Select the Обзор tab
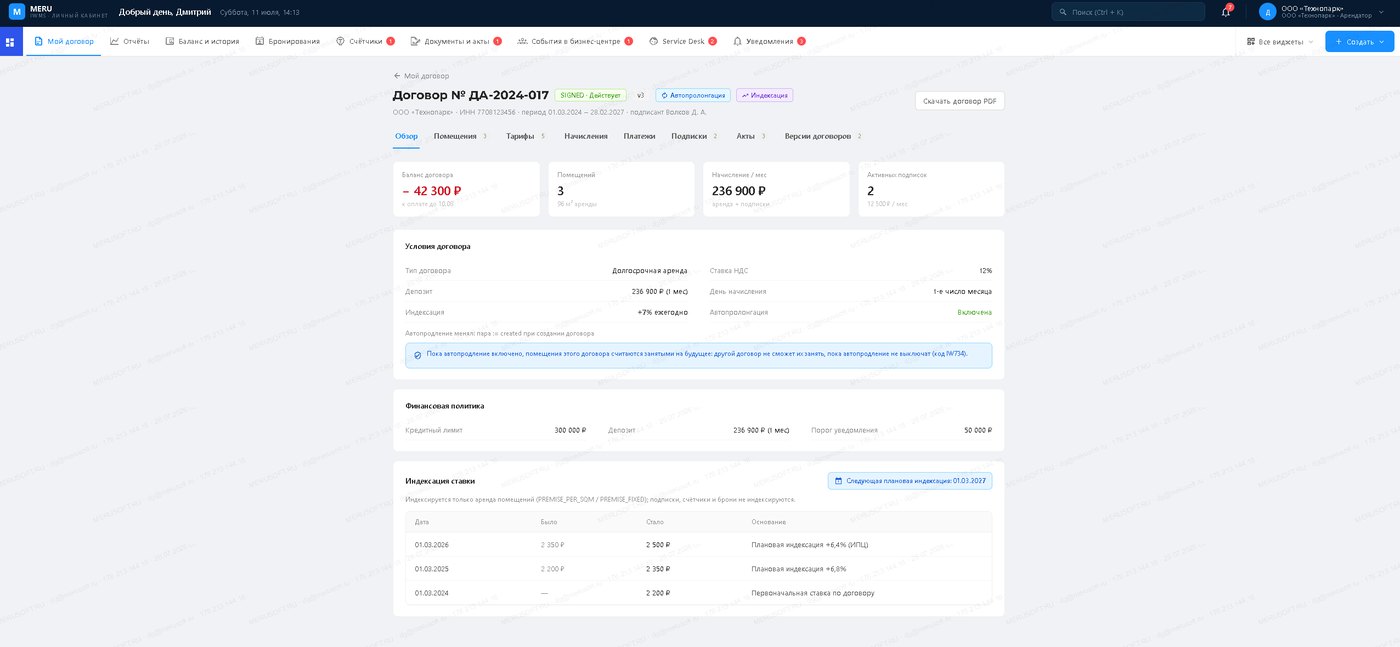Screen dimensions: 1400x647 [406, 135]
